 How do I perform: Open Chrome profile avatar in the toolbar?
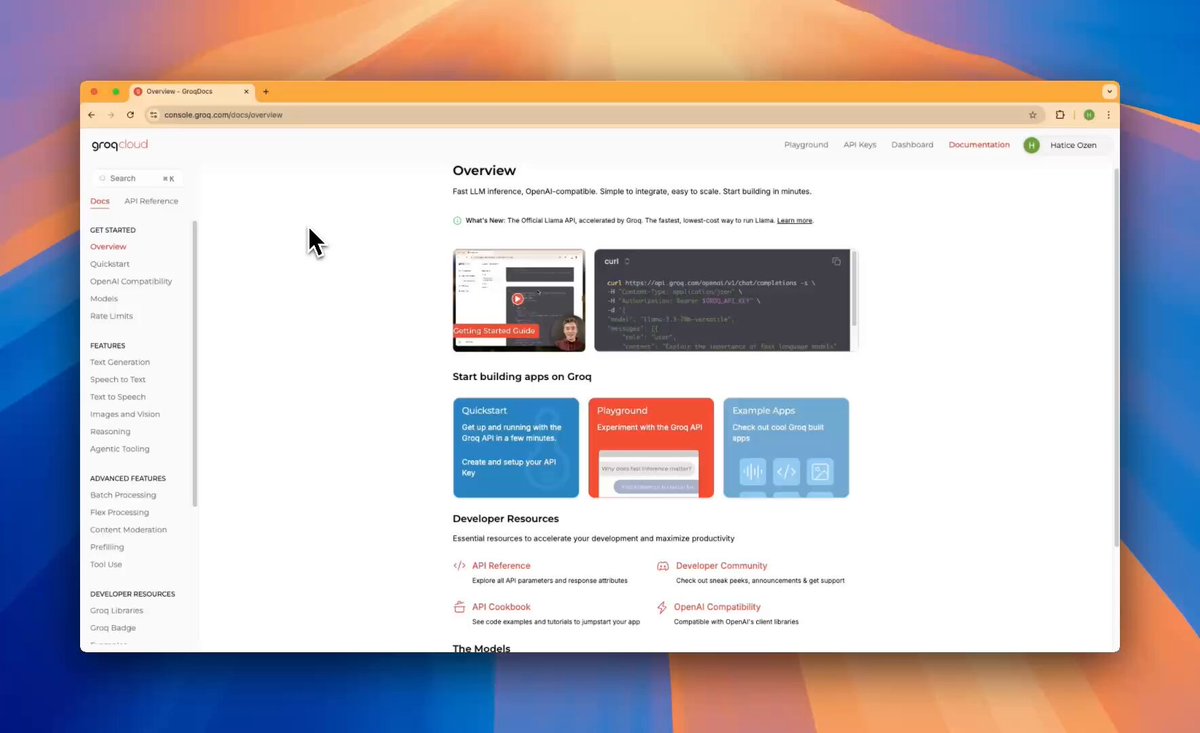[x=1089, y=115]
